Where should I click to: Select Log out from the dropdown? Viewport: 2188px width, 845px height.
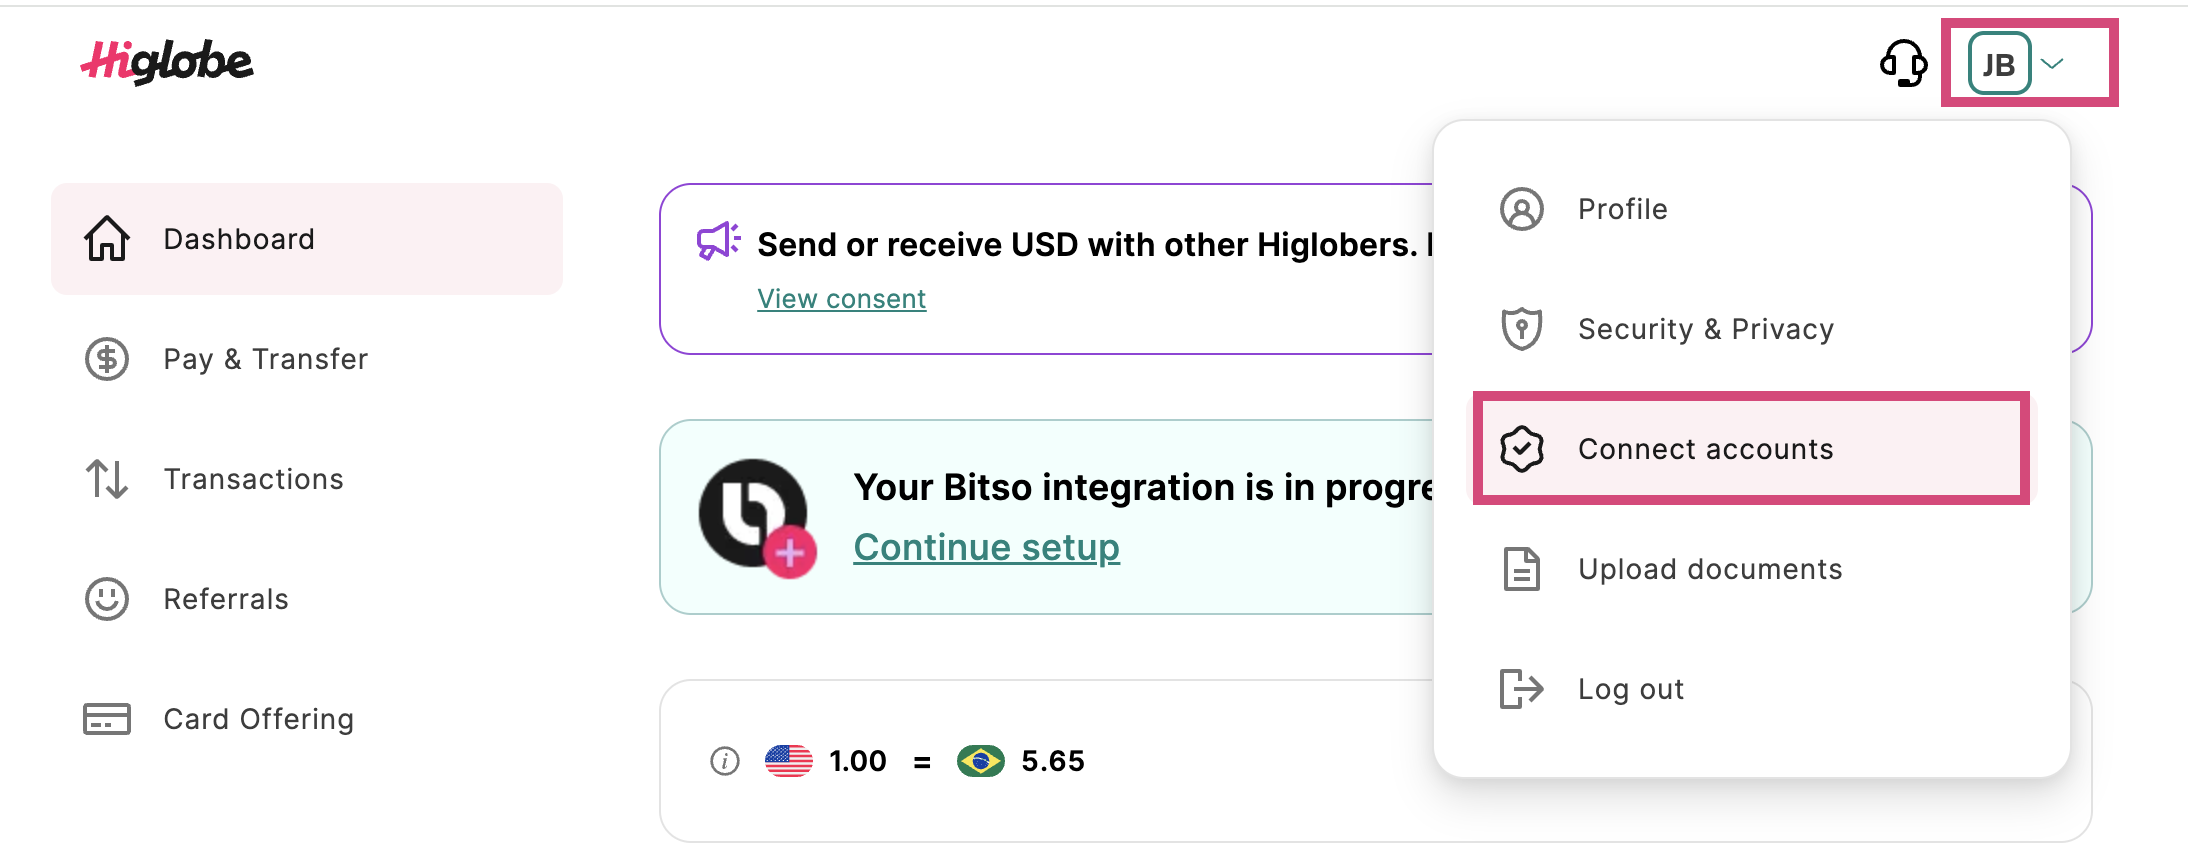(x=1629, y=688)
